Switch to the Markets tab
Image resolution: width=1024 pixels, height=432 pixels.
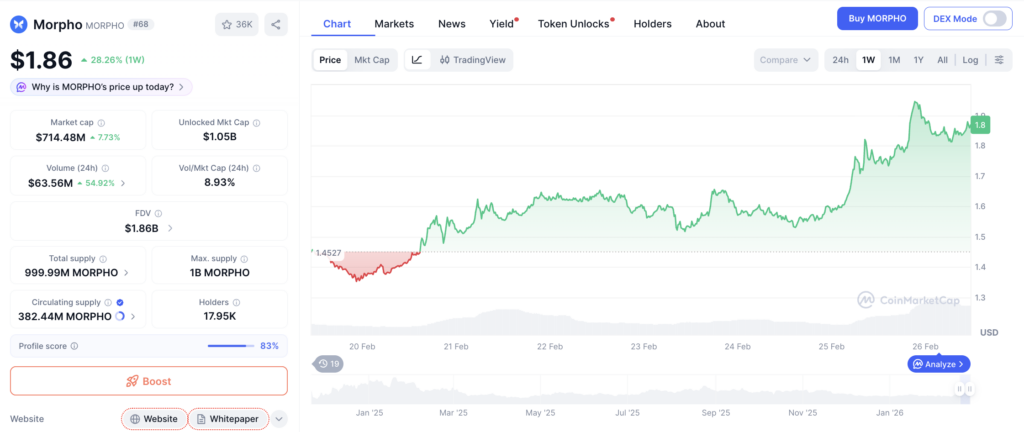point(394,23)
